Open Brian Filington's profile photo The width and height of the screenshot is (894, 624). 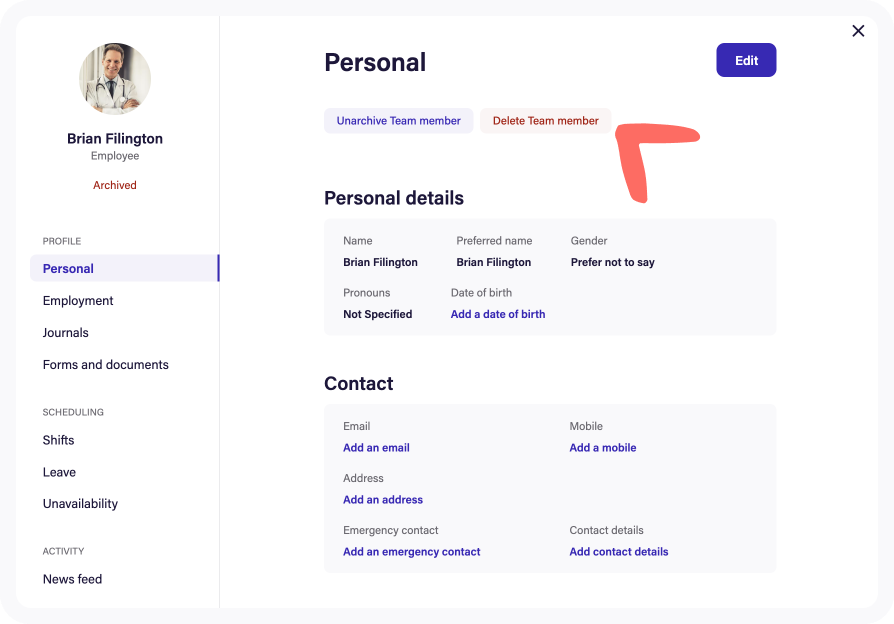click(x=114, y=79)
